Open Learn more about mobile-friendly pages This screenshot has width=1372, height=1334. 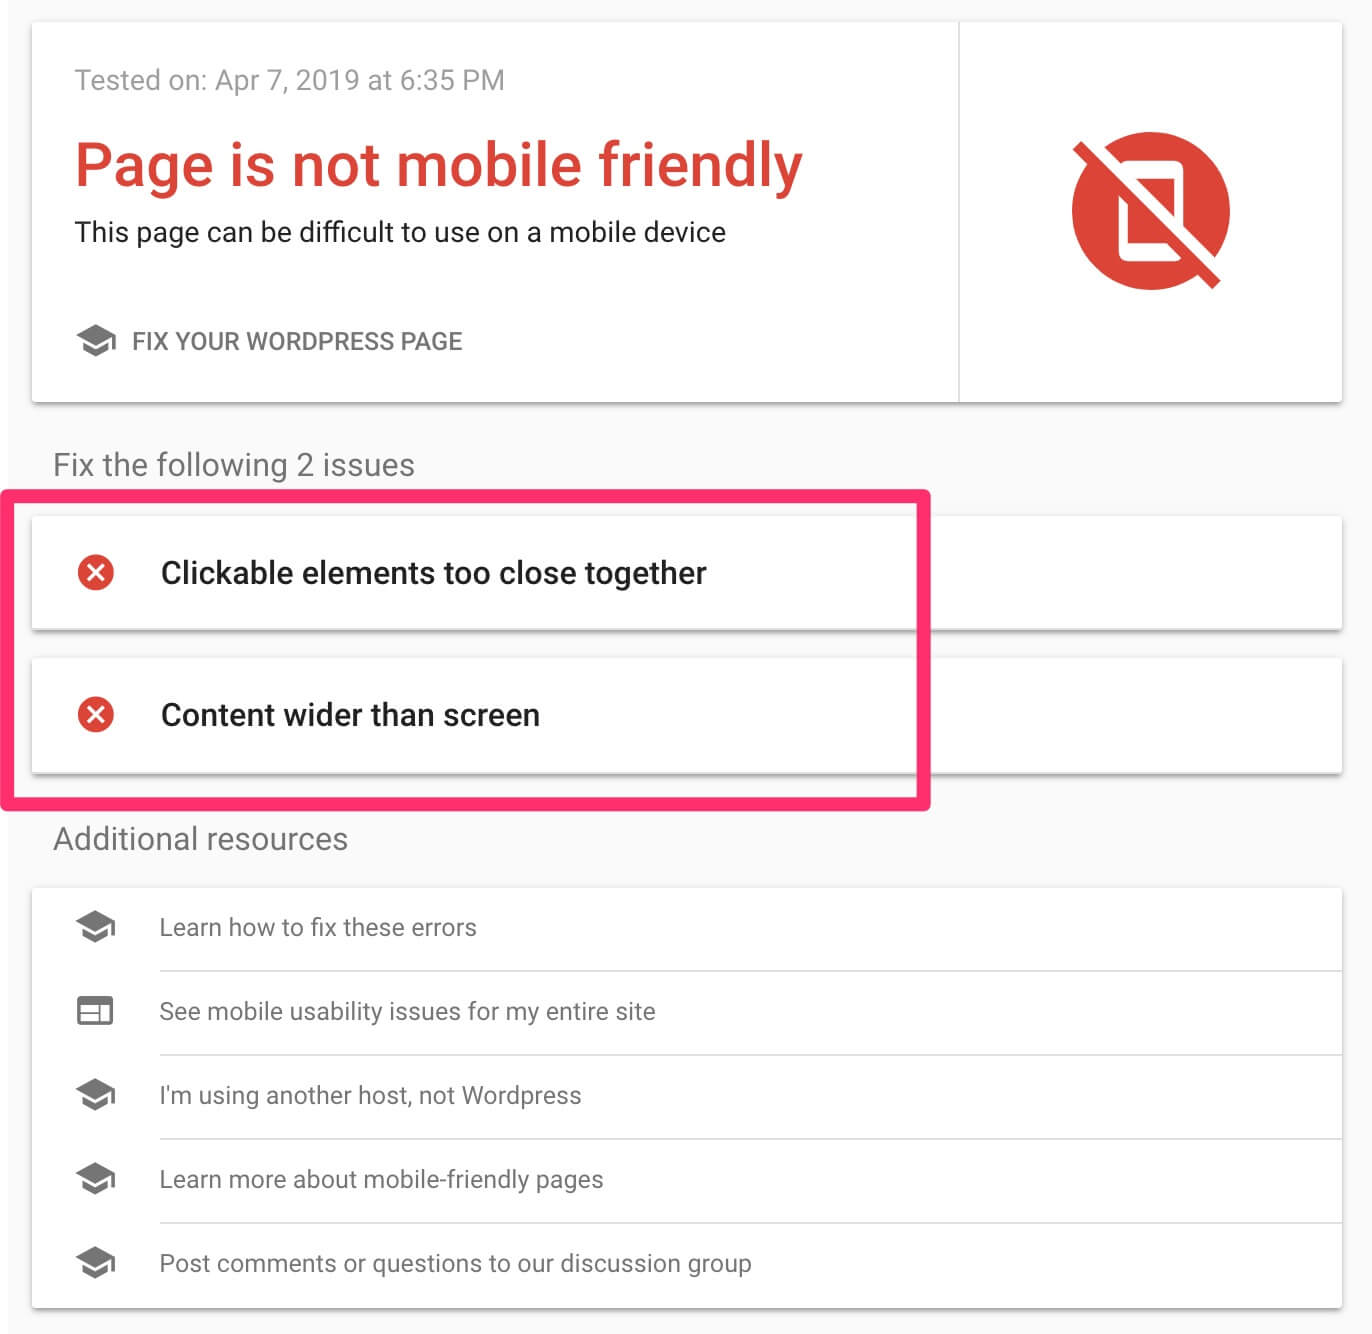tap(381, 1179)
